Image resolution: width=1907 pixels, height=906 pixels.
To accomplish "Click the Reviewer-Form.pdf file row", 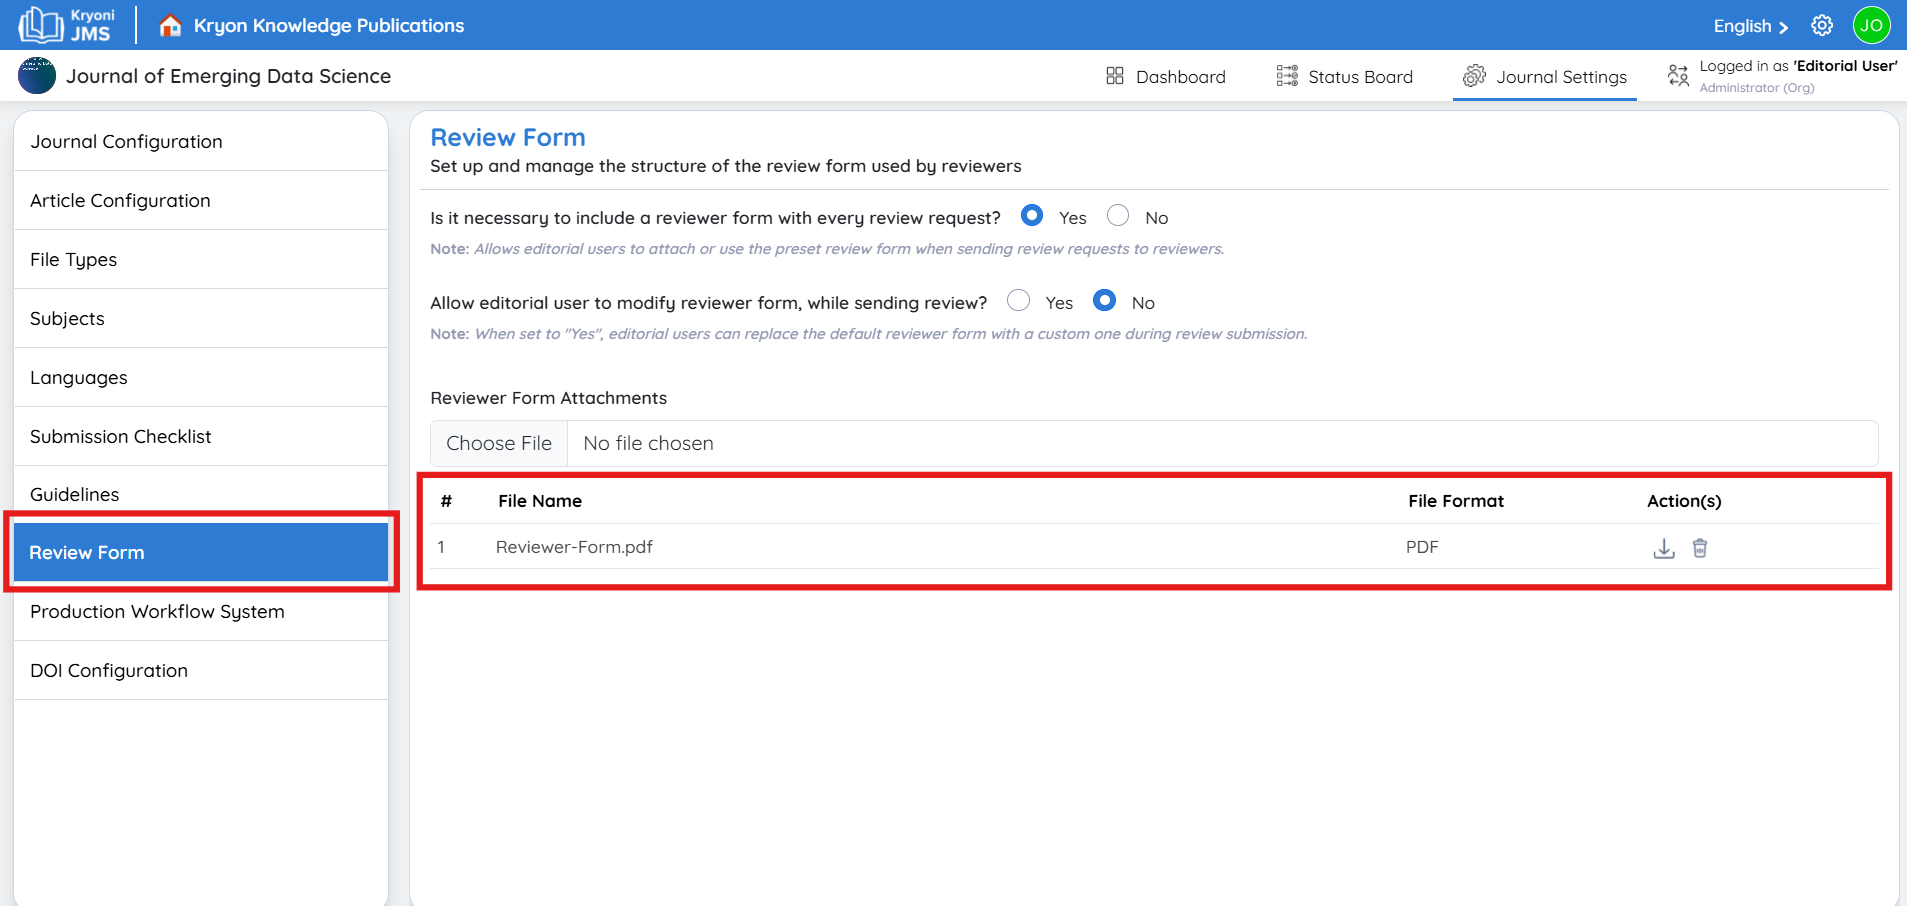I will click(x=574, y=547).
